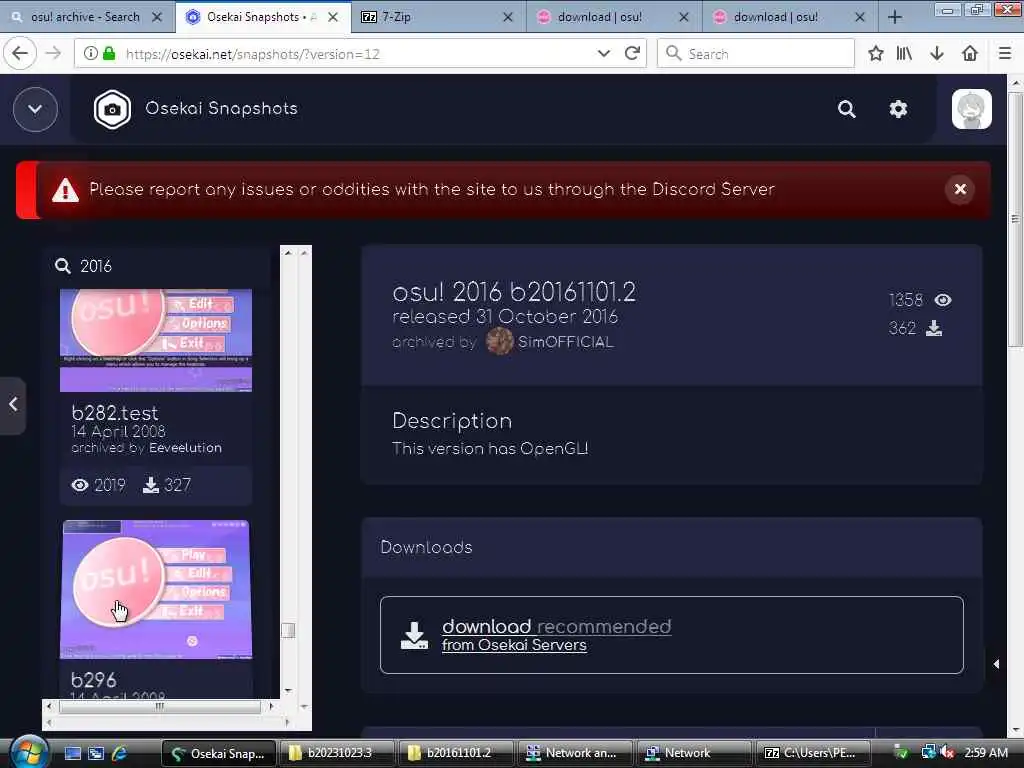Open the b296 snapshot thumbnail

(x=156, y=590)
